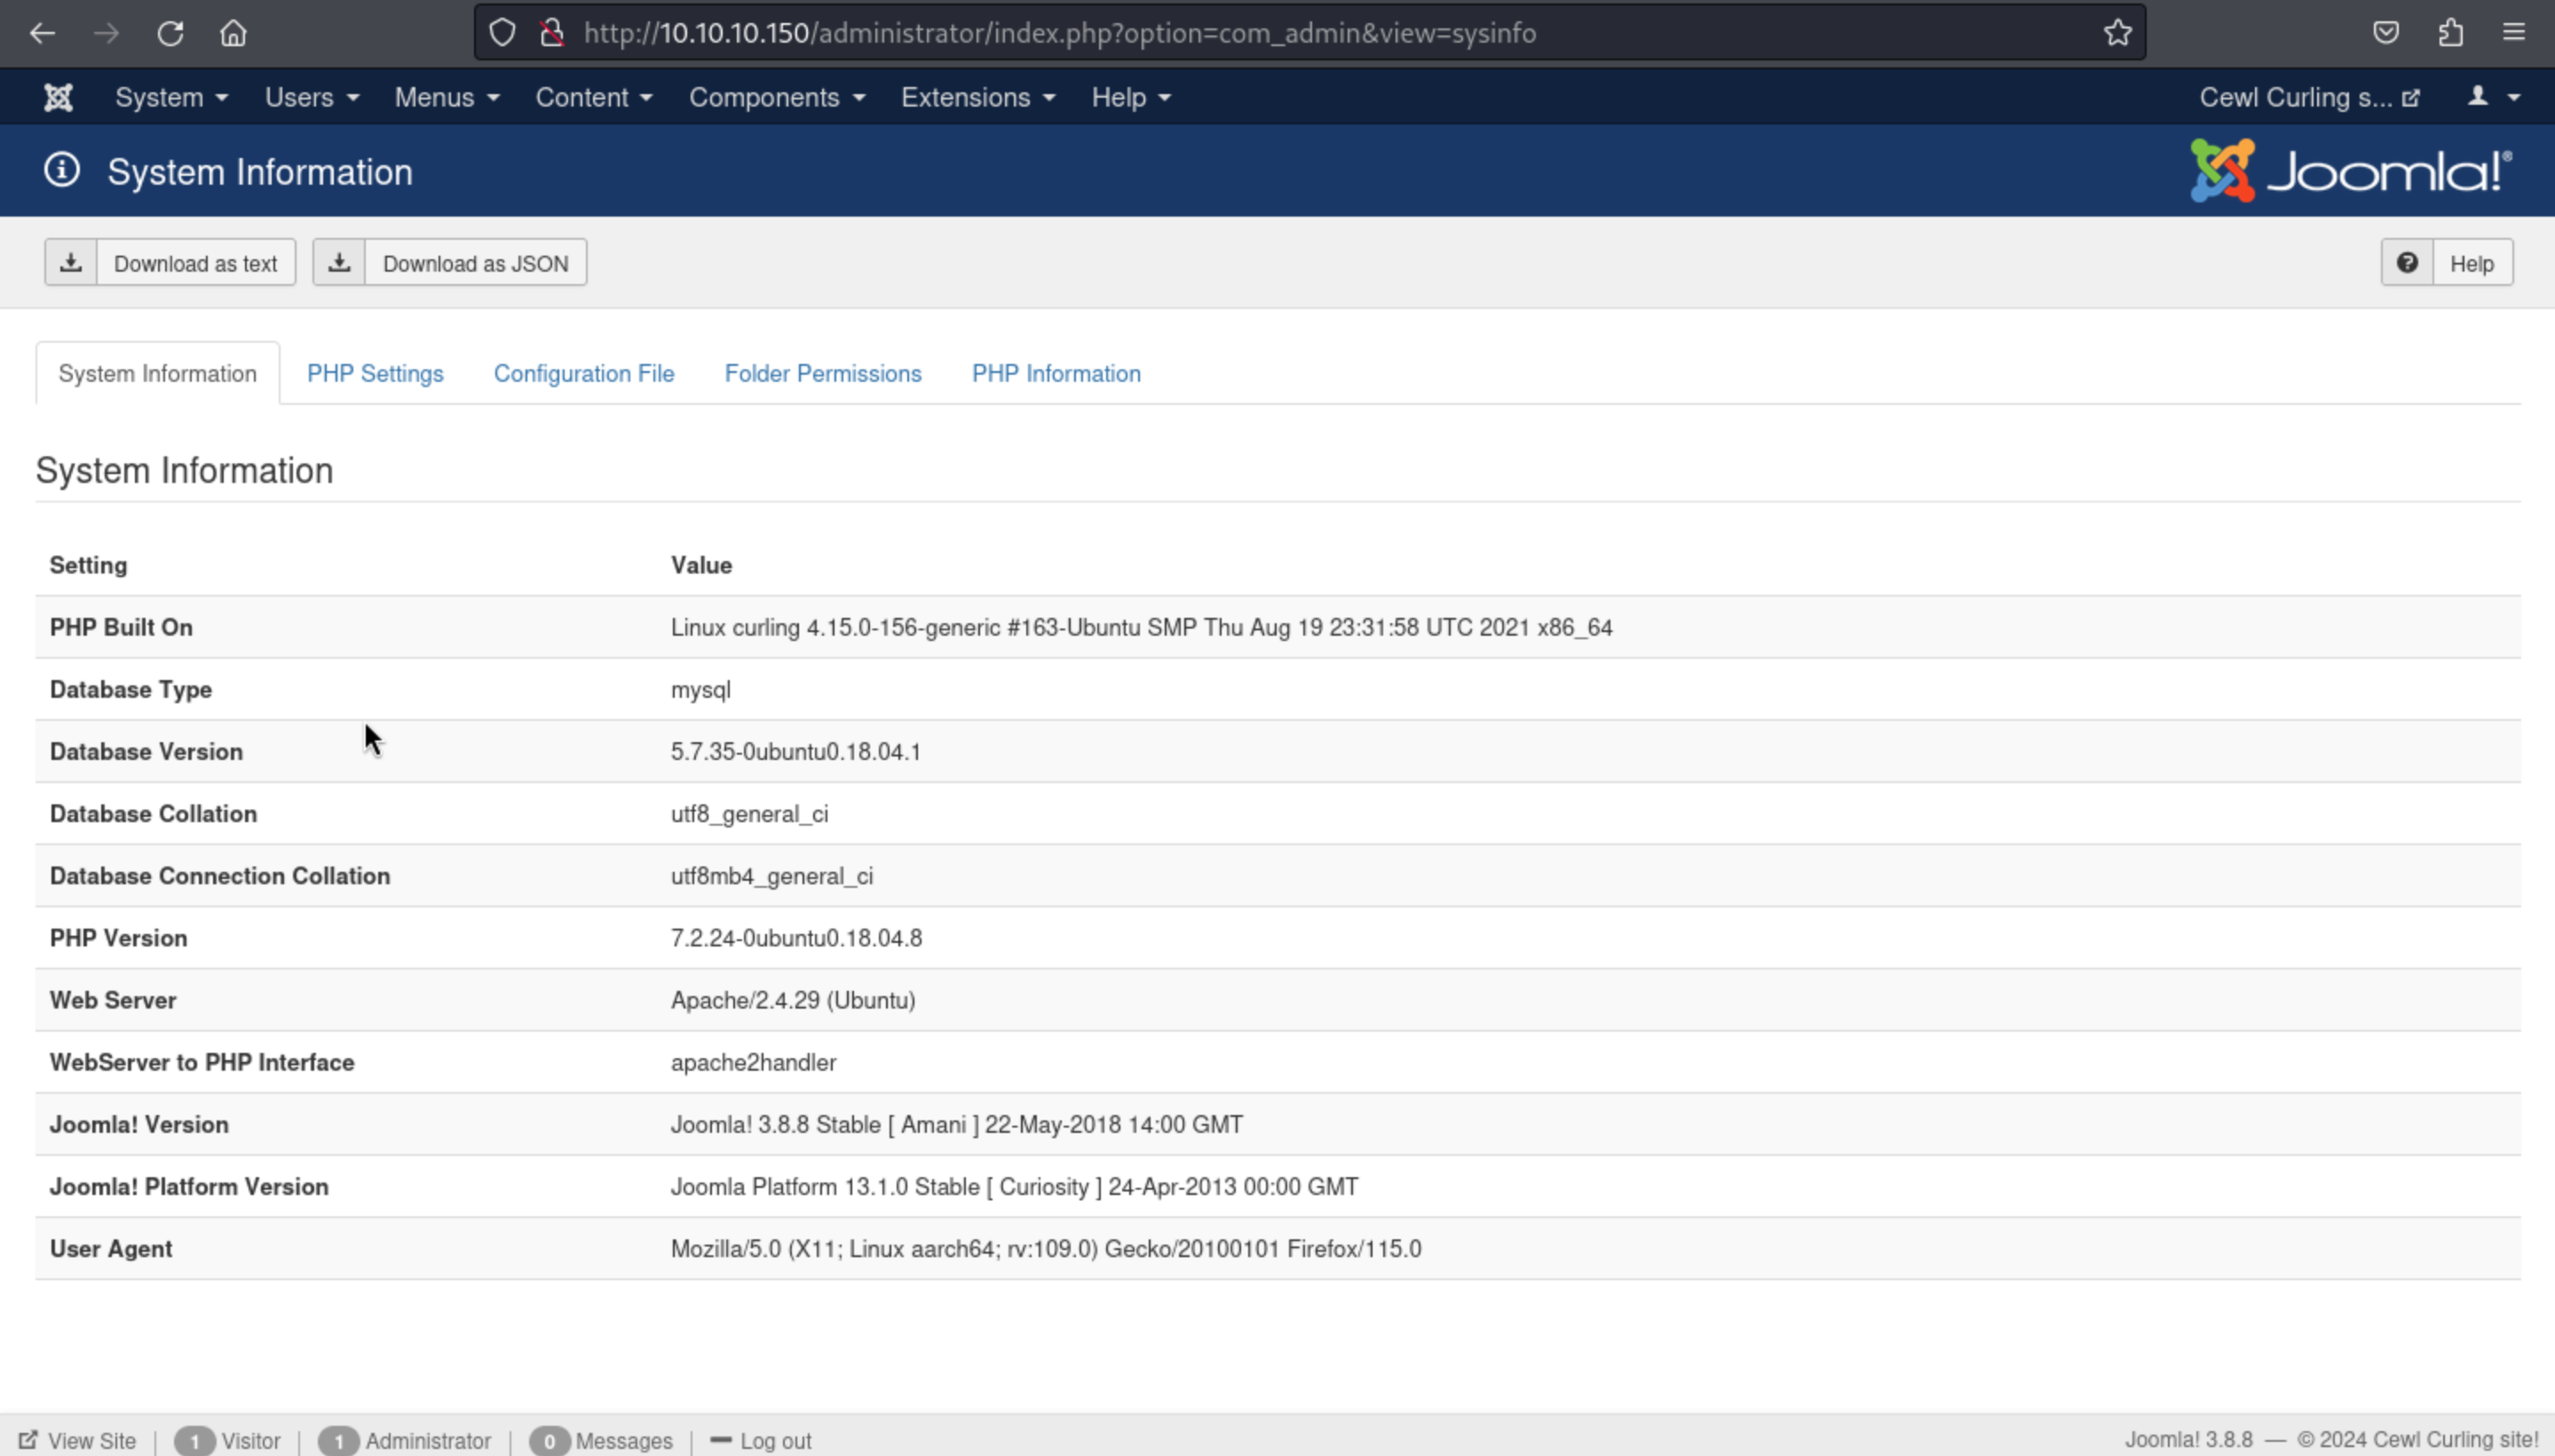Select the Folder Permissions tab
This screenshot has width=2555, height=1456.
click(823, 373)
